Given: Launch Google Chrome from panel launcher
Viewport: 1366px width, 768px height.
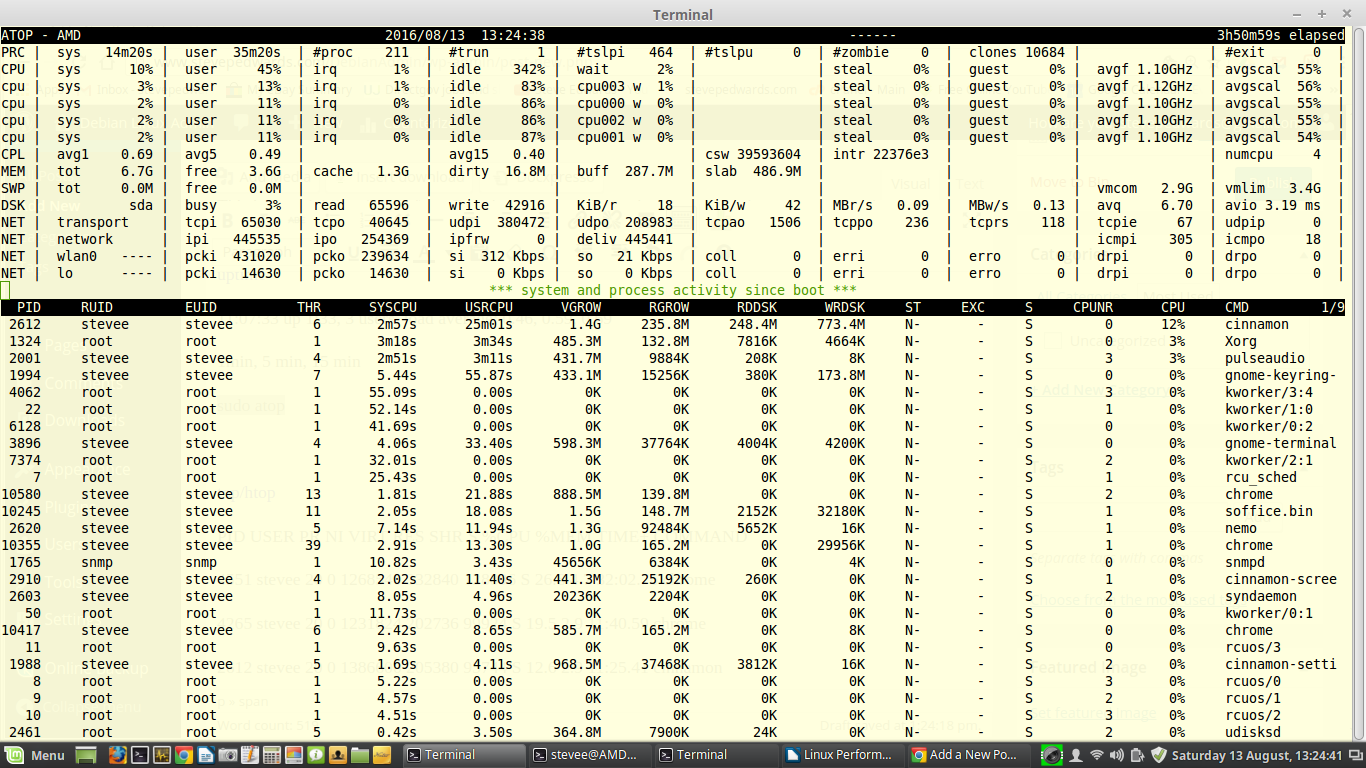Looking at the screenshot, I should [184, 755].
